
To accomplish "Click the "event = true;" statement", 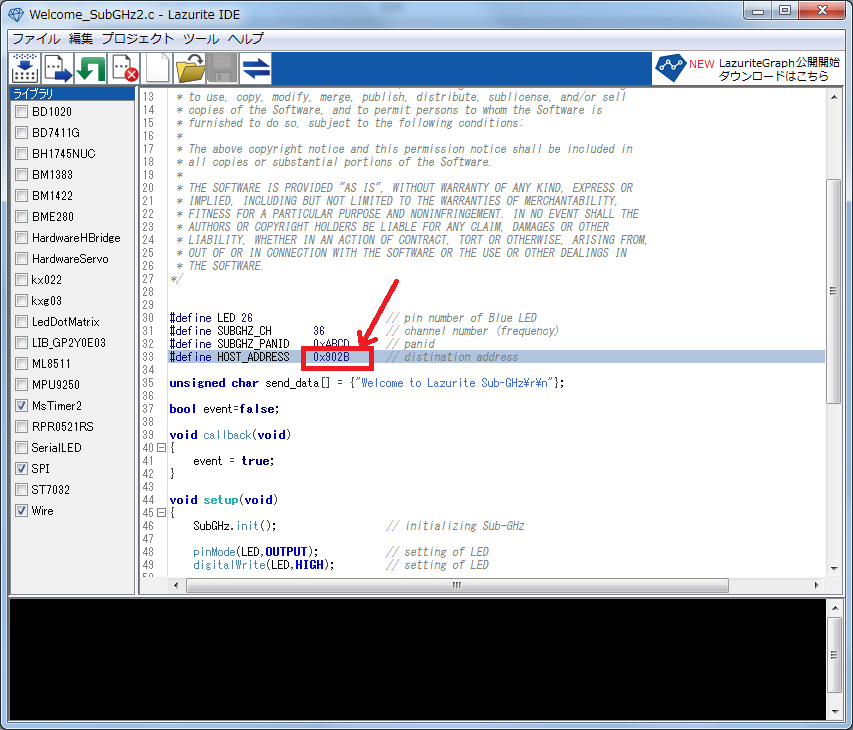I will [x=233, y=461].
